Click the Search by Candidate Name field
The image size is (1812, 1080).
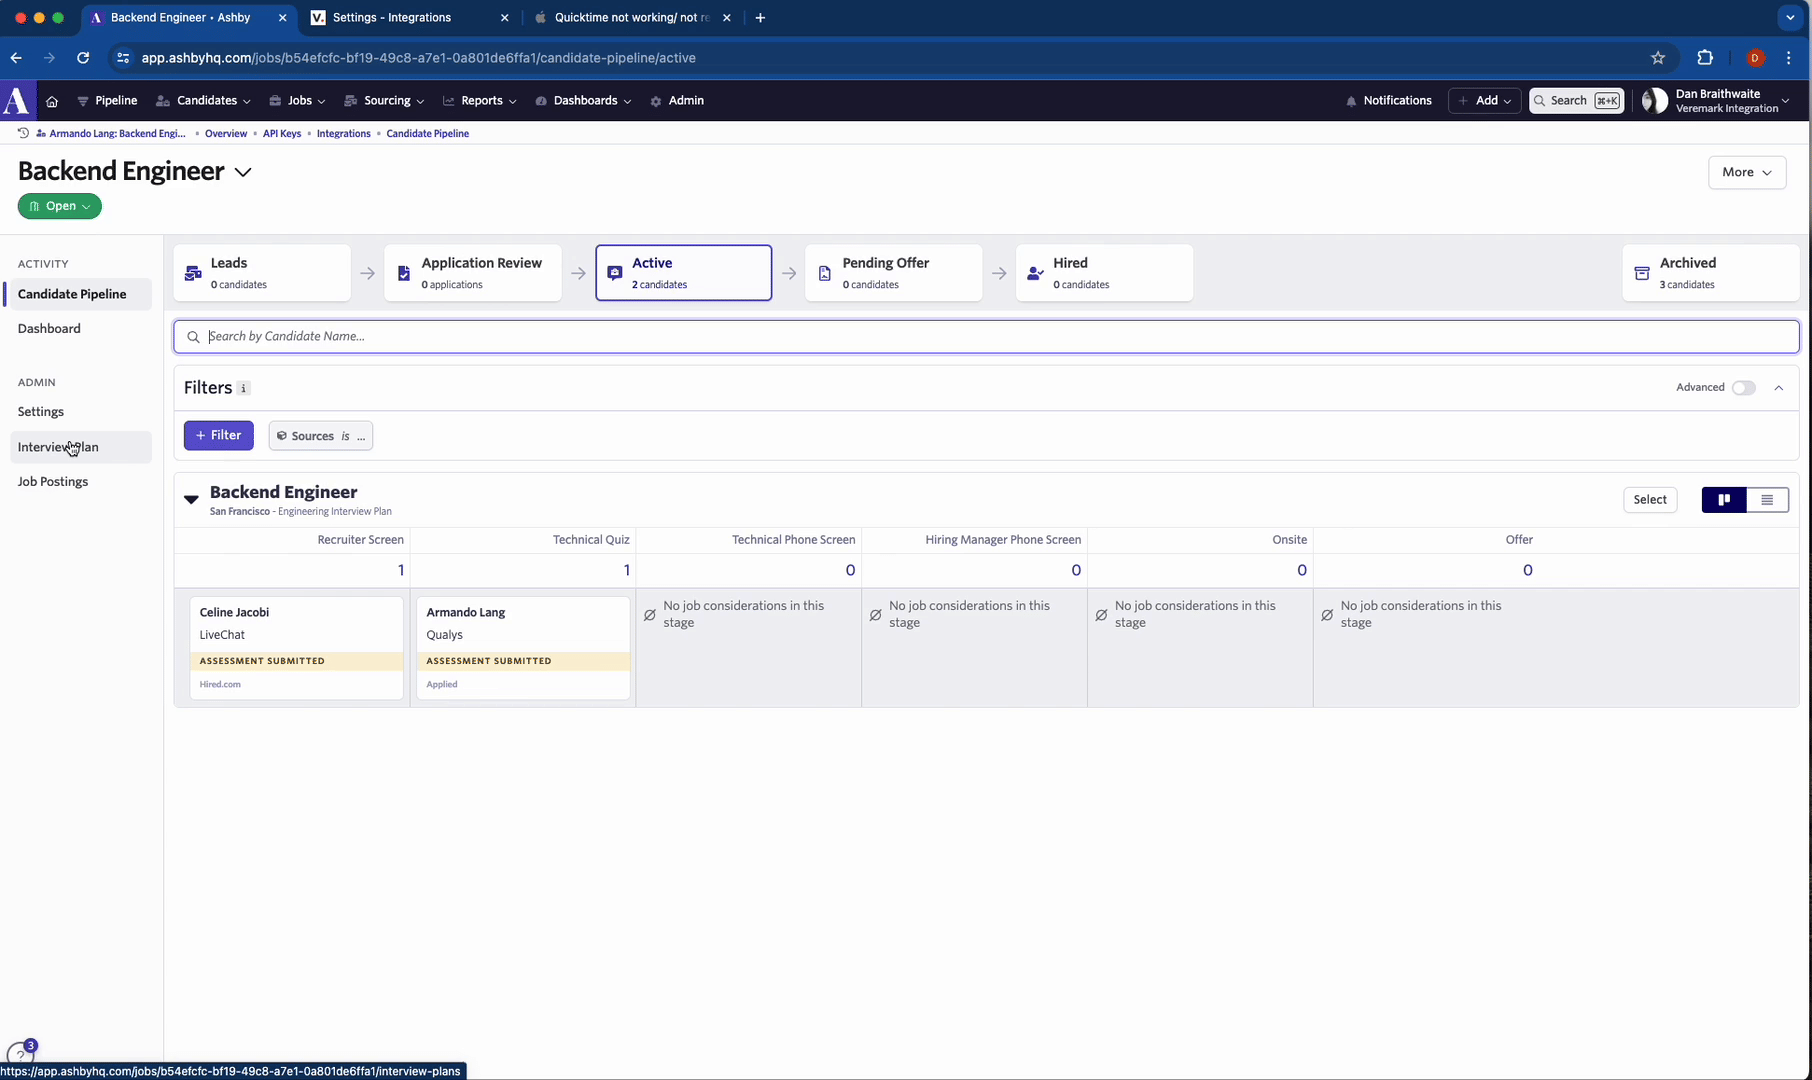(985, 337)
